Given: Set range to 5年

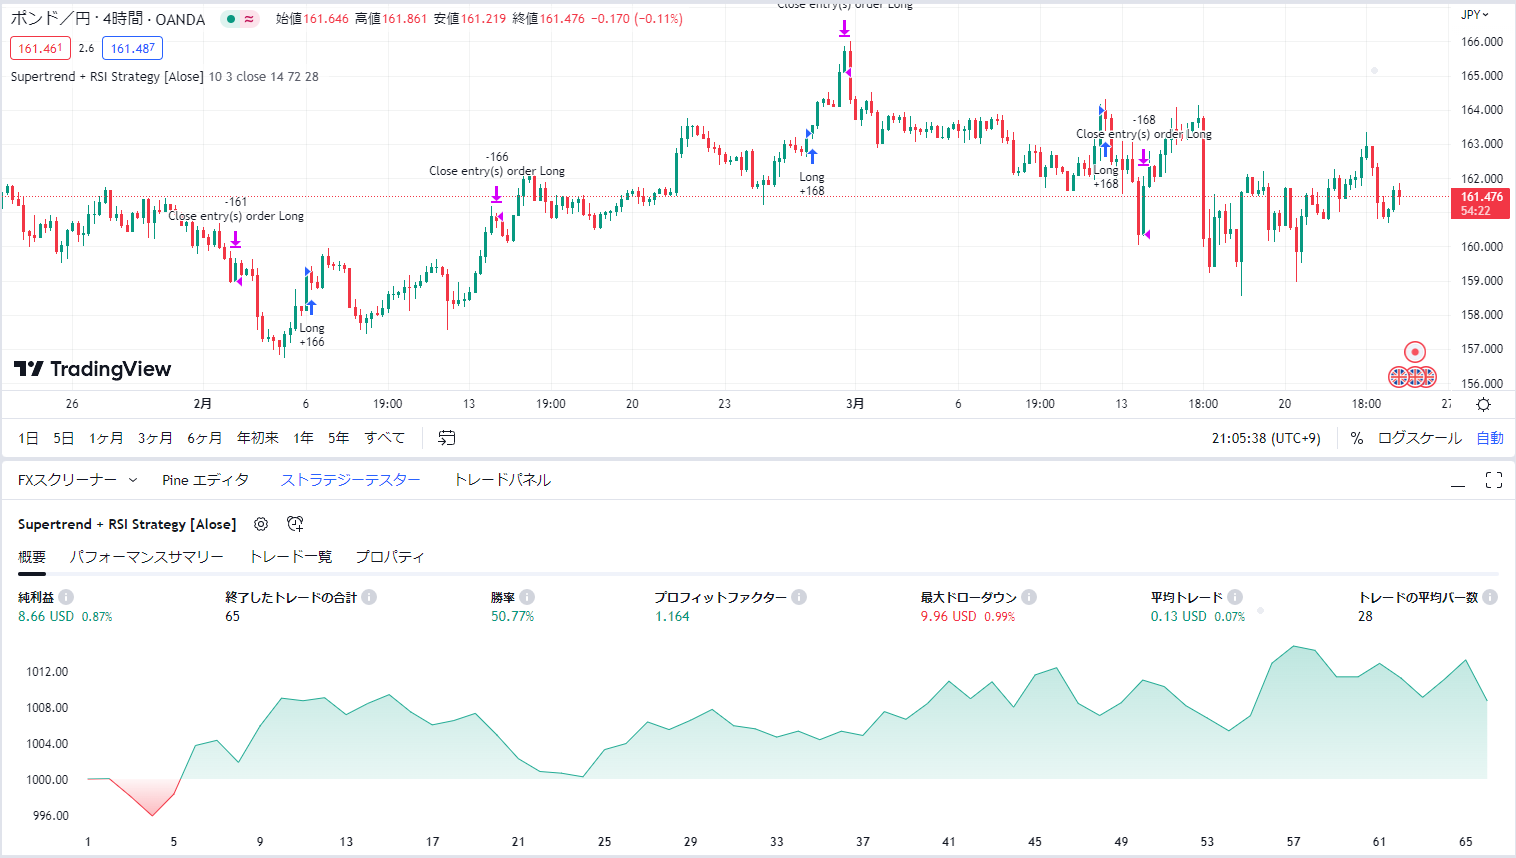Looking at the screenshot, I should click(338, 438).
